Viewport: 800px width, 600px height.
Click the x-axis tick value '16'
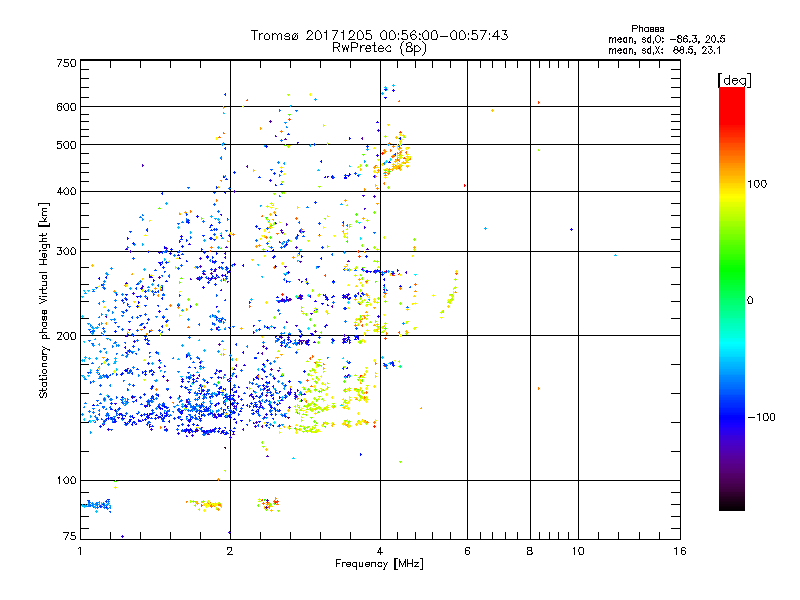(x=680, y=551)
